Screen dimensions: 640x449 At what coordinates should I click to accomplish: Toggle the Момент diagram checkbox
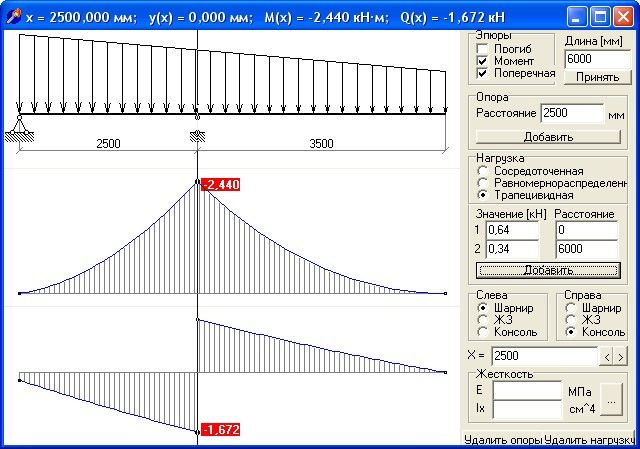tap(482, 61)
